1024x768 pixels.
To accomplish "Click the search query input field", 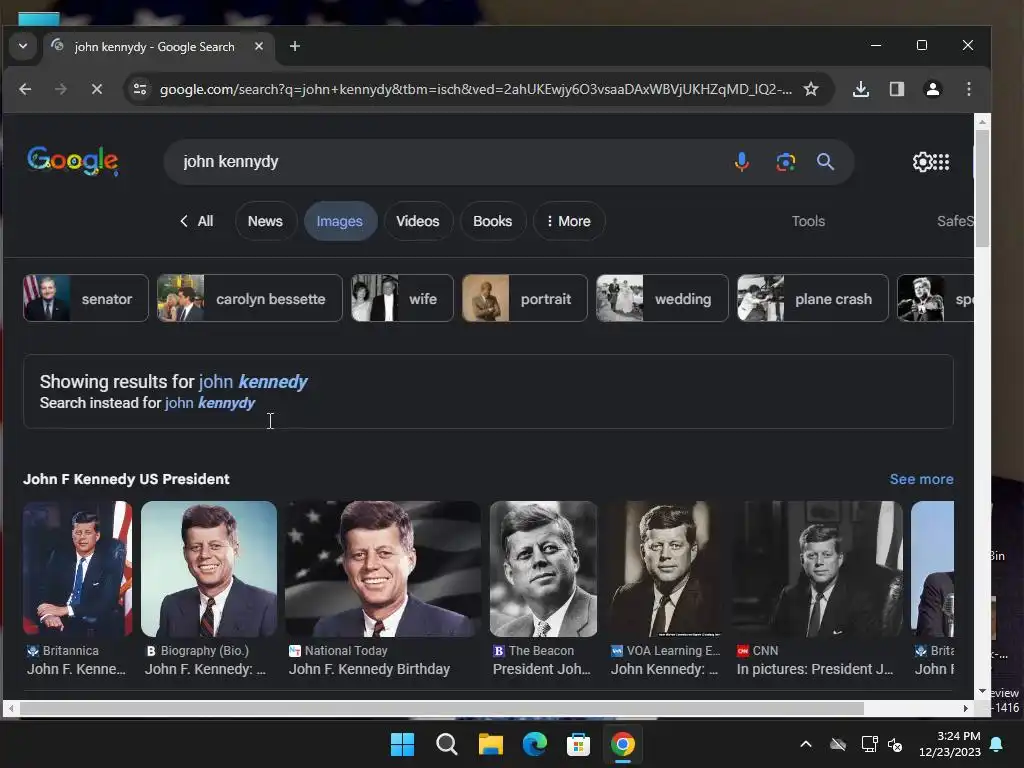I will coord(451,161).
